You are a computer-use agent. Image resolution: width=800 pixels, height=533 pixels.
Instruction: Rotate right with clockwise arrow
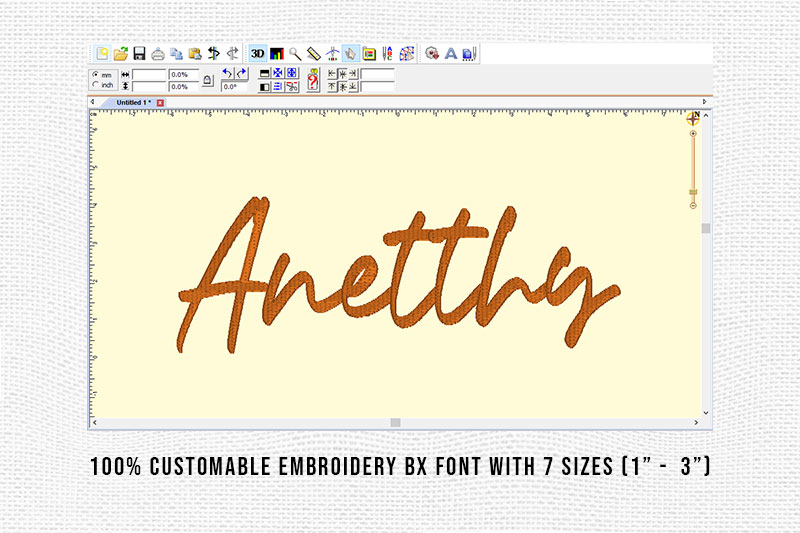(x=241, y=73)
